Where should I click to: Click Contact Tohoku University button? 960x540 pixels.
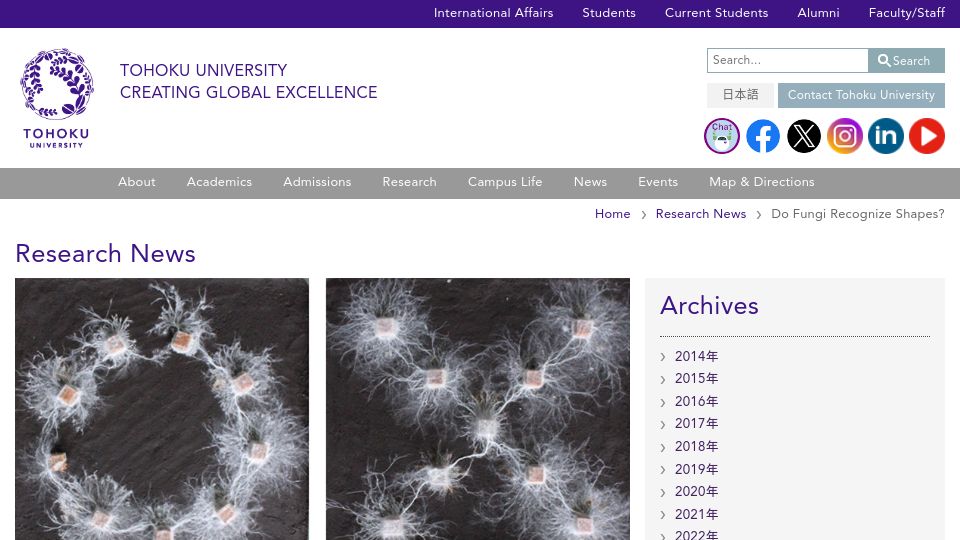[x=861, y=95]
